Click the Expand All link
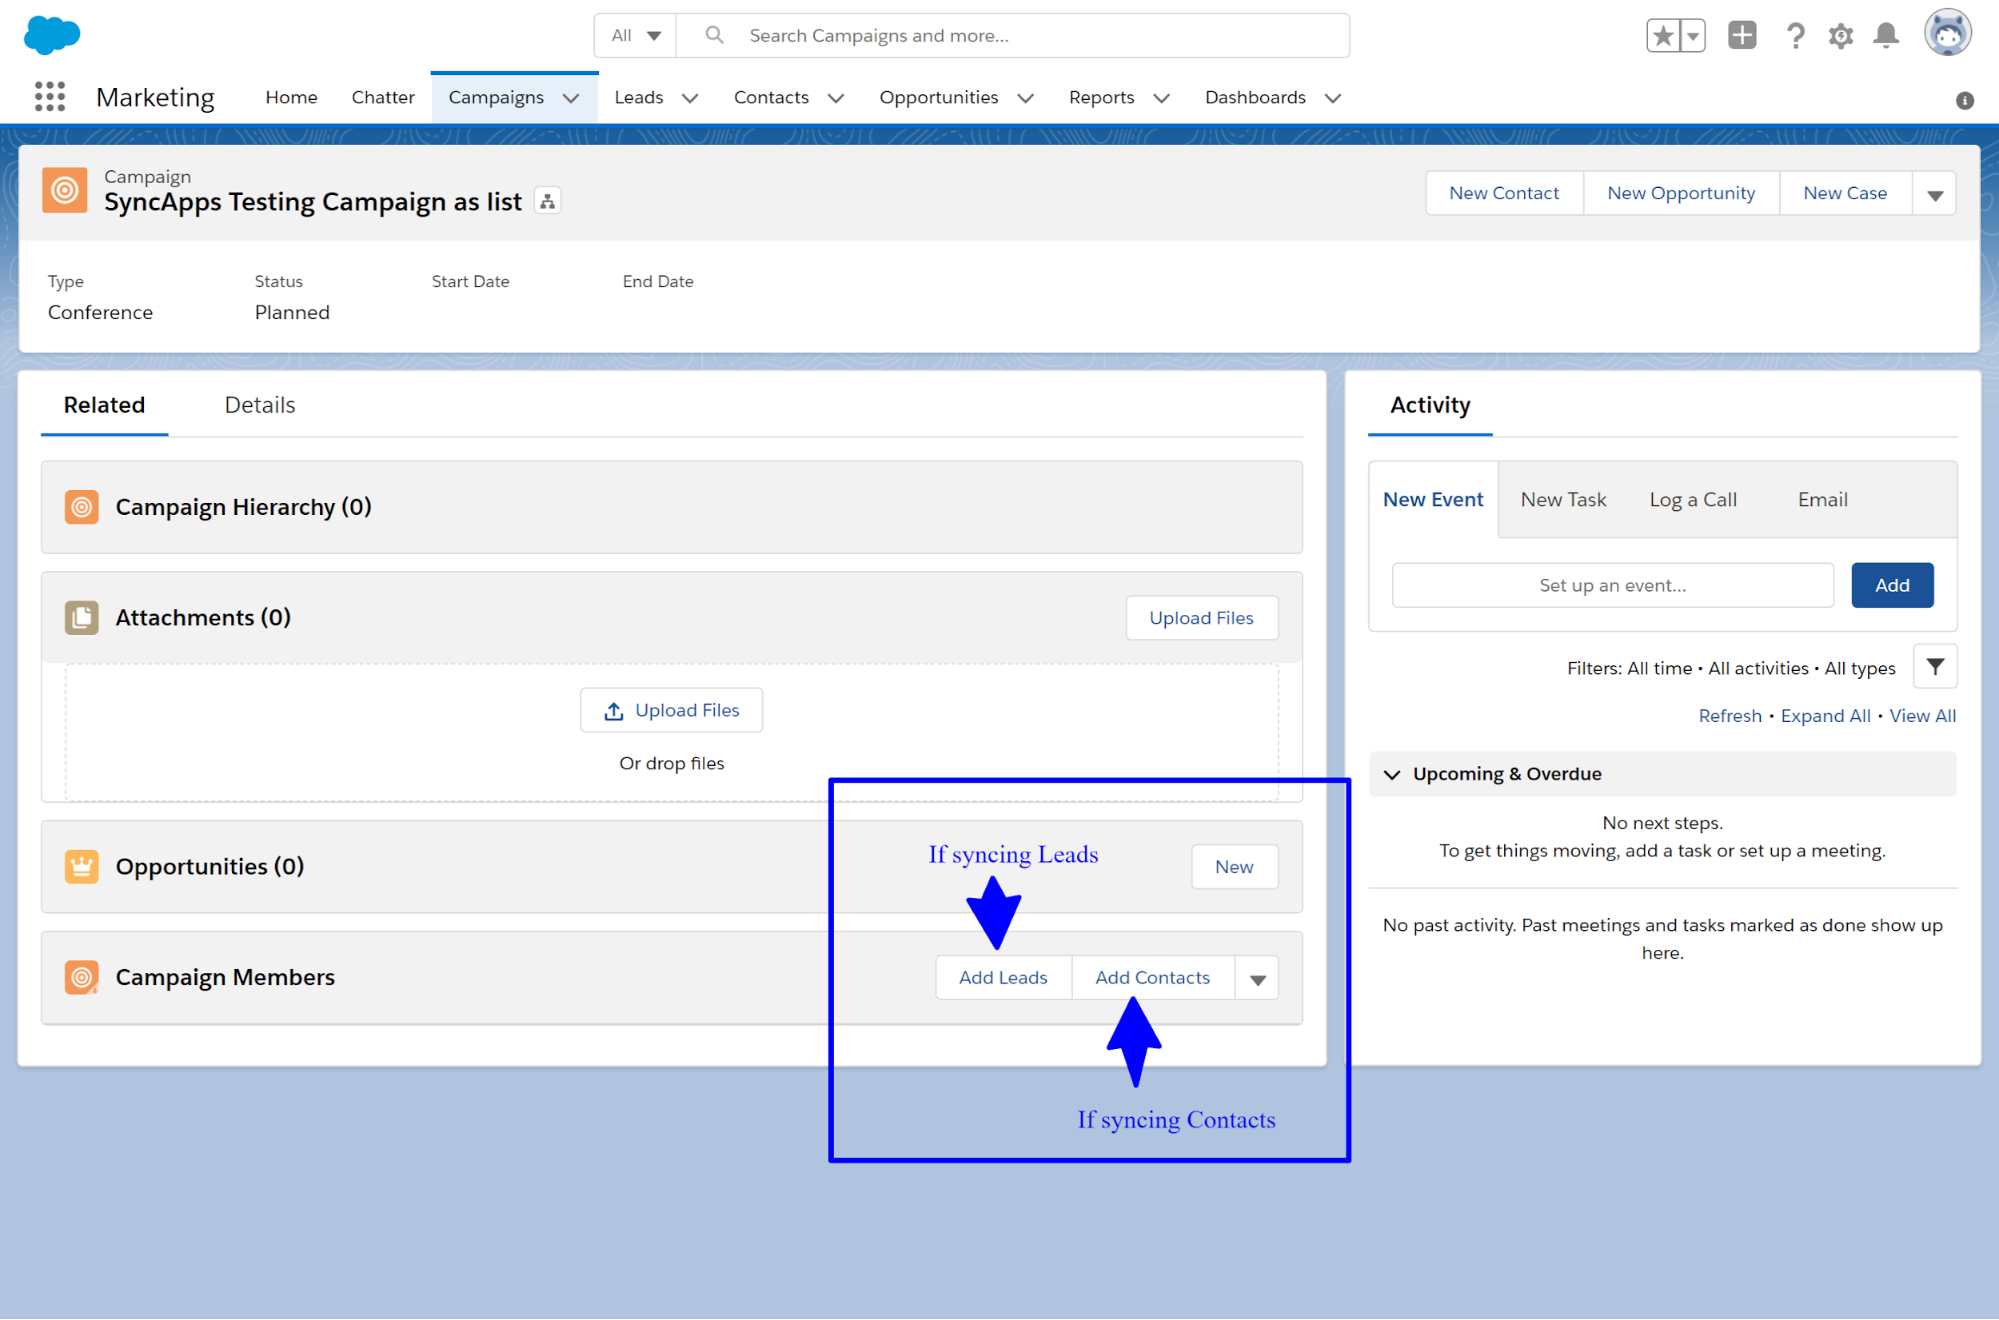Image resolution: width=1999 pixels, height=1320 pixels. click(1825, 716)
